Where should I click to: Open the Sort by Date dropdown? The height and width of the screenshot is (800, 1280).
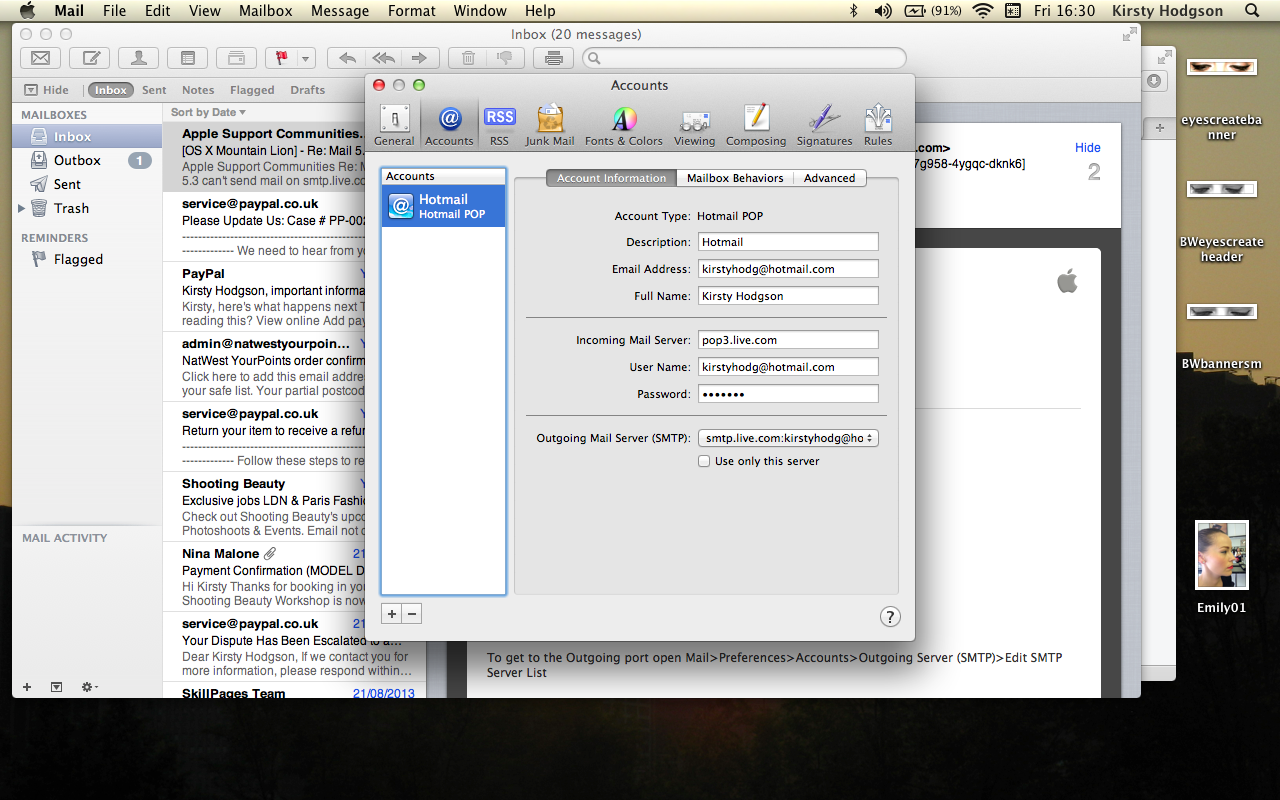tap(208, 112)
